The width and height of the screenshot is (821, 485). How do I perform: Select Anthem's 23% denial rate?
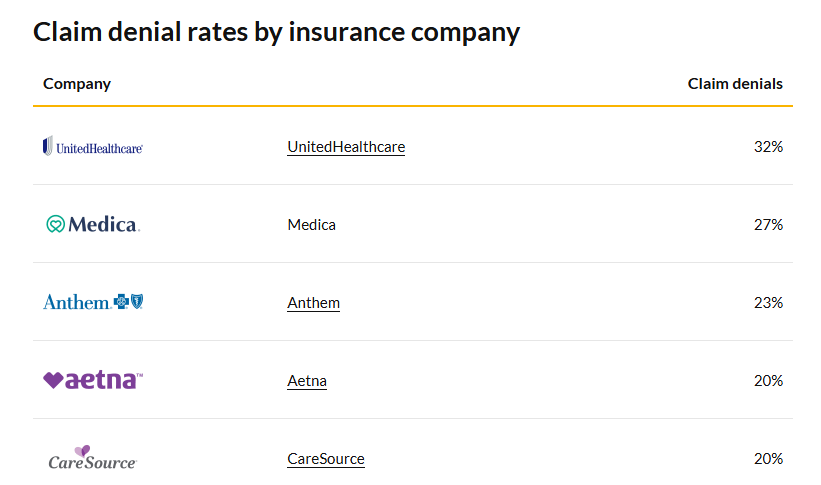tap(768, 303)
